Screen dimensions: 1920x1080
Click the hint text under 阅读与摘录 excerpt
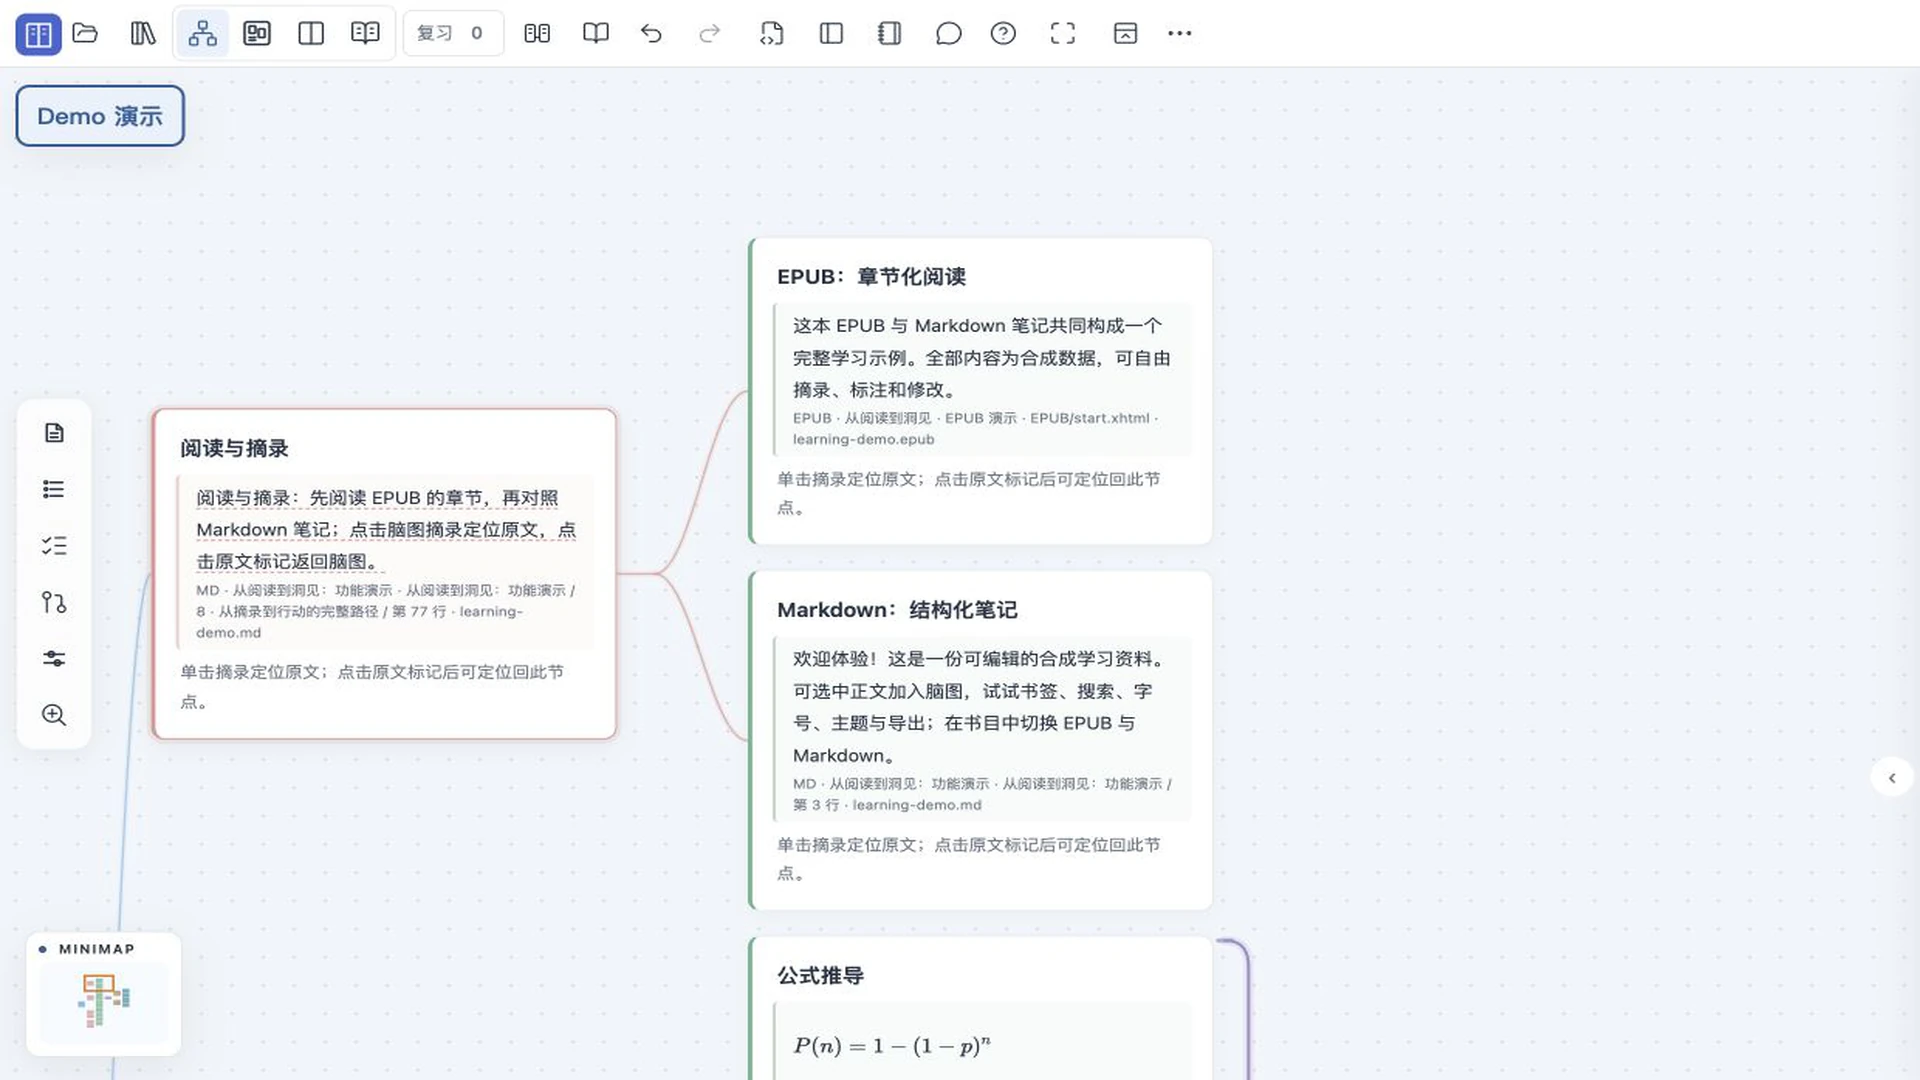pos(372,687)
